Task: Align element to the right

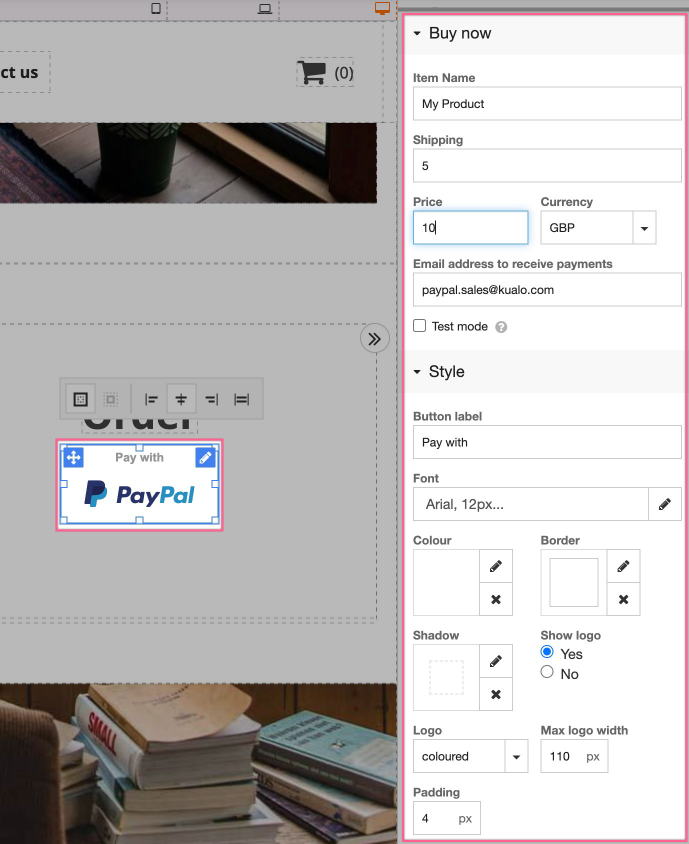Action: pyautogui.click(x=212, y=399)
